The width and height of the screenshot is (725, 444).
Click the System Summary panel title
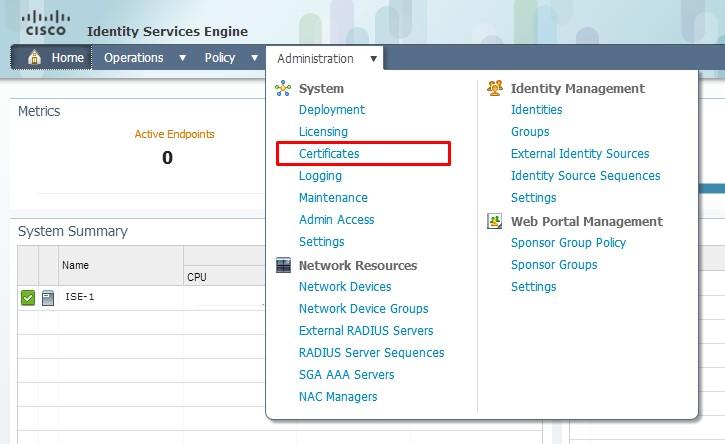click(73, 231)
